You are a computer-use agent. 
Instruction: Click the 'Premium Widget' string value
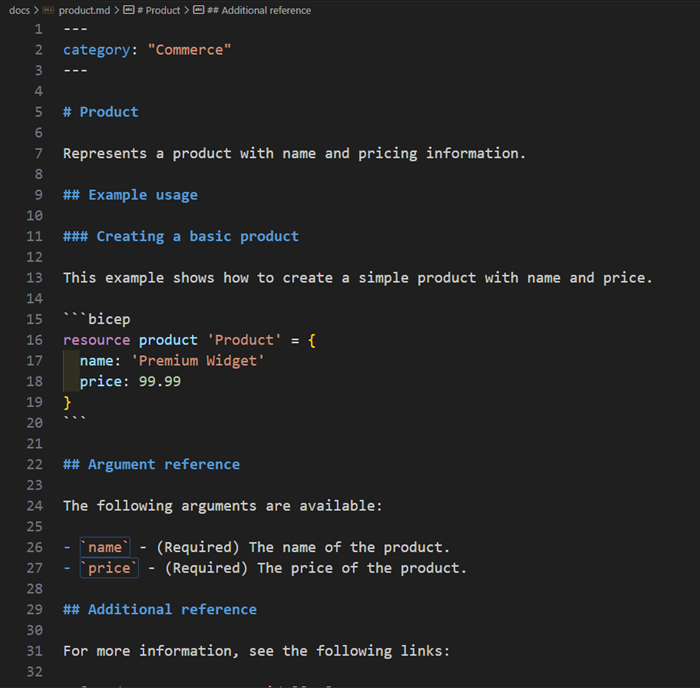tap(197, 361)
